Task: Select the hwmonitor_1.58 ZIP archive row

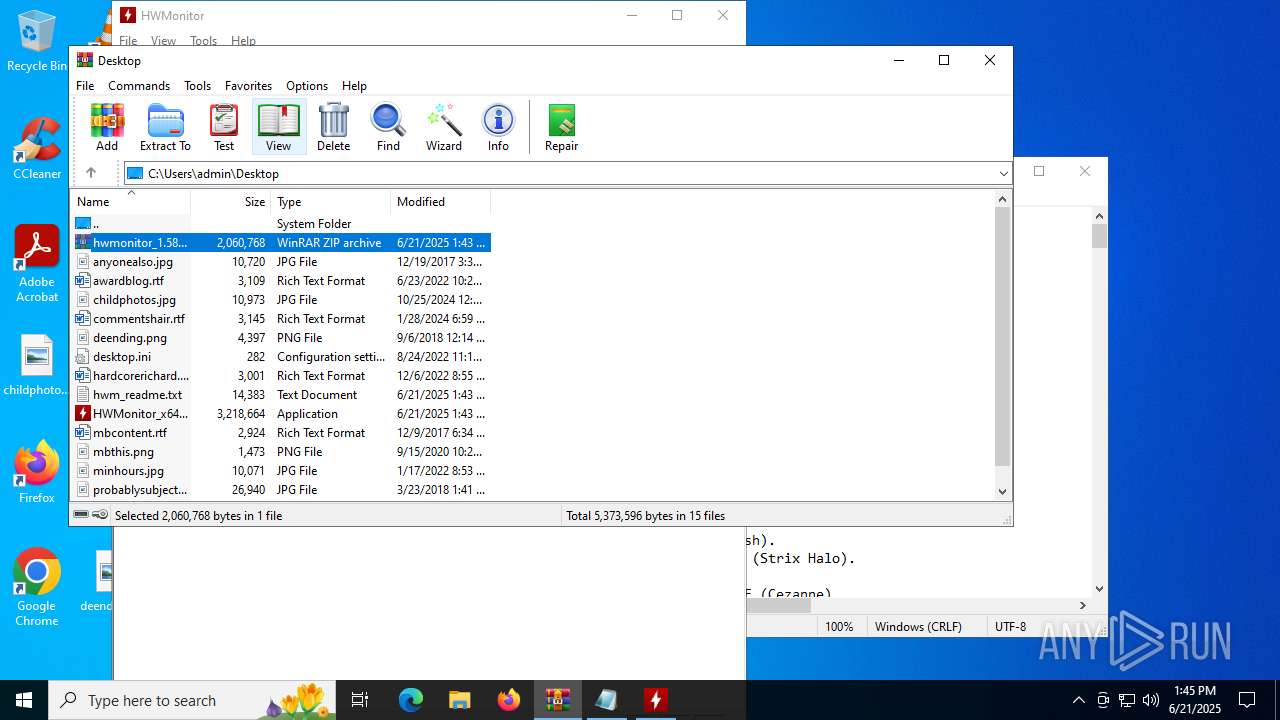Action: (x=281, y=243)
